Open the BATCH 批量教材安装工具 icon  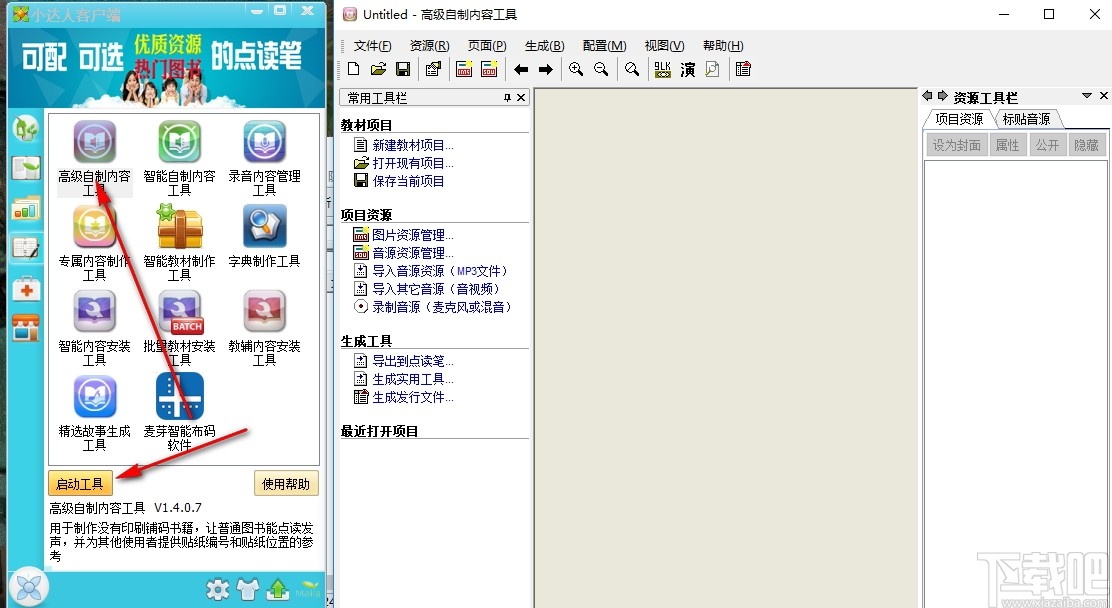[178, 312]
